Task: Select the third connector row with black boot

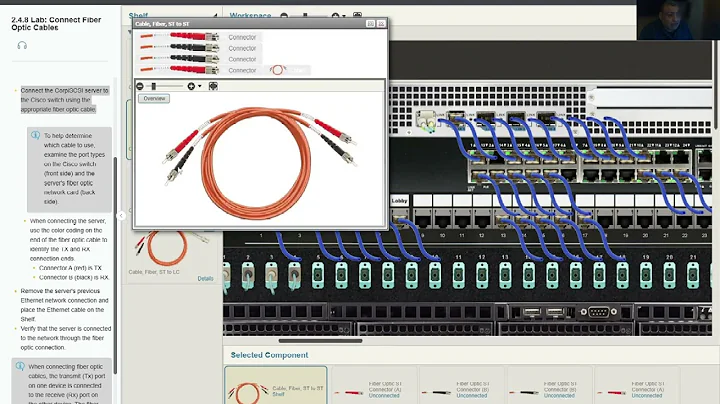Action: pos(200,59)
